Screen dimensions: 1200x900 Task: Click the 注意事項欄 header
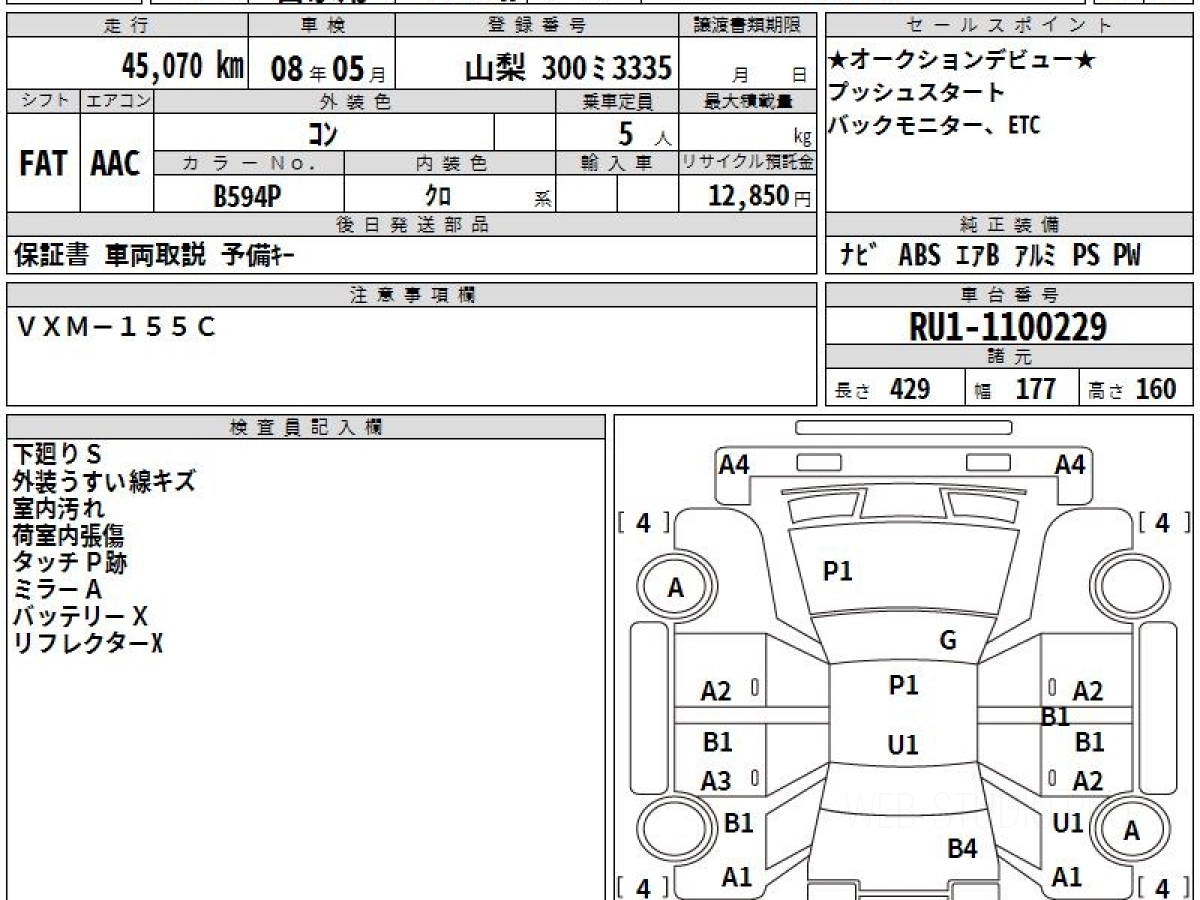(x=412, y=295)
